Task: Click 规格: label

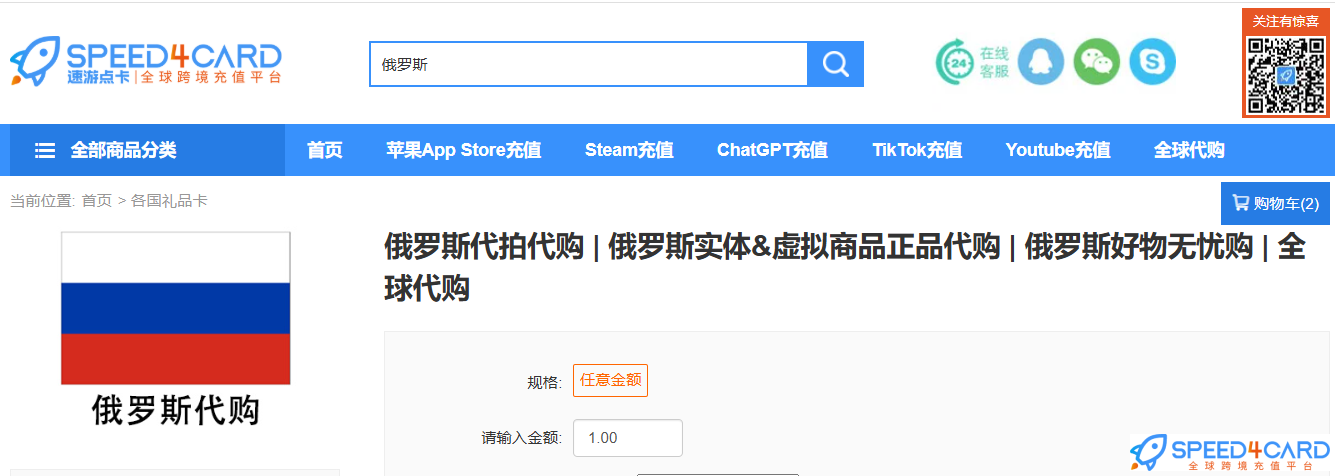Action: (x=545, y=381)
